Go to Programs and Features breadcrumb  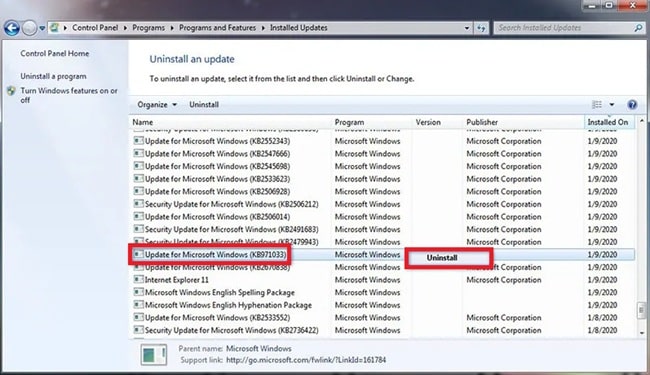click(217, 28)
